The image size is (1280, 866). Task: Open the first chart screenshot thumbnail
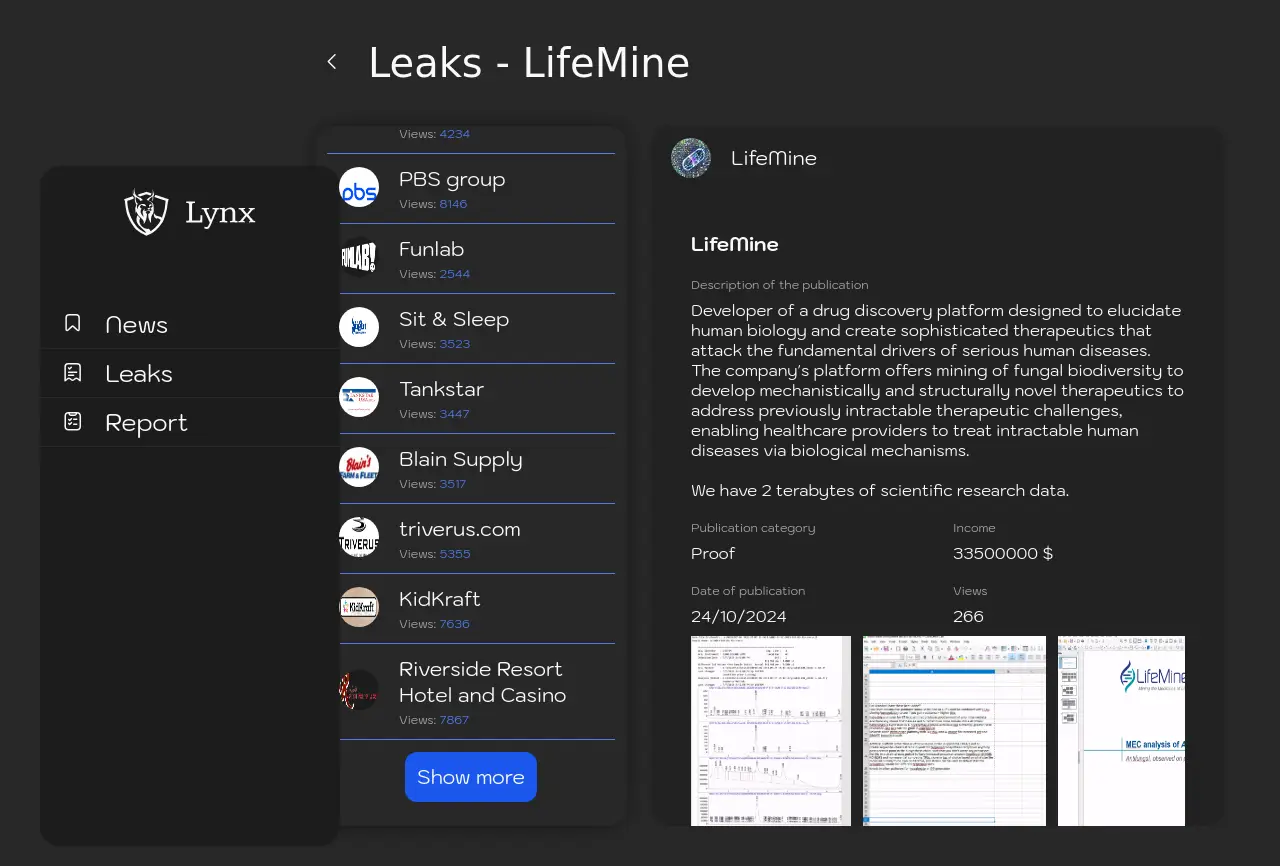[x=770, y=730]
